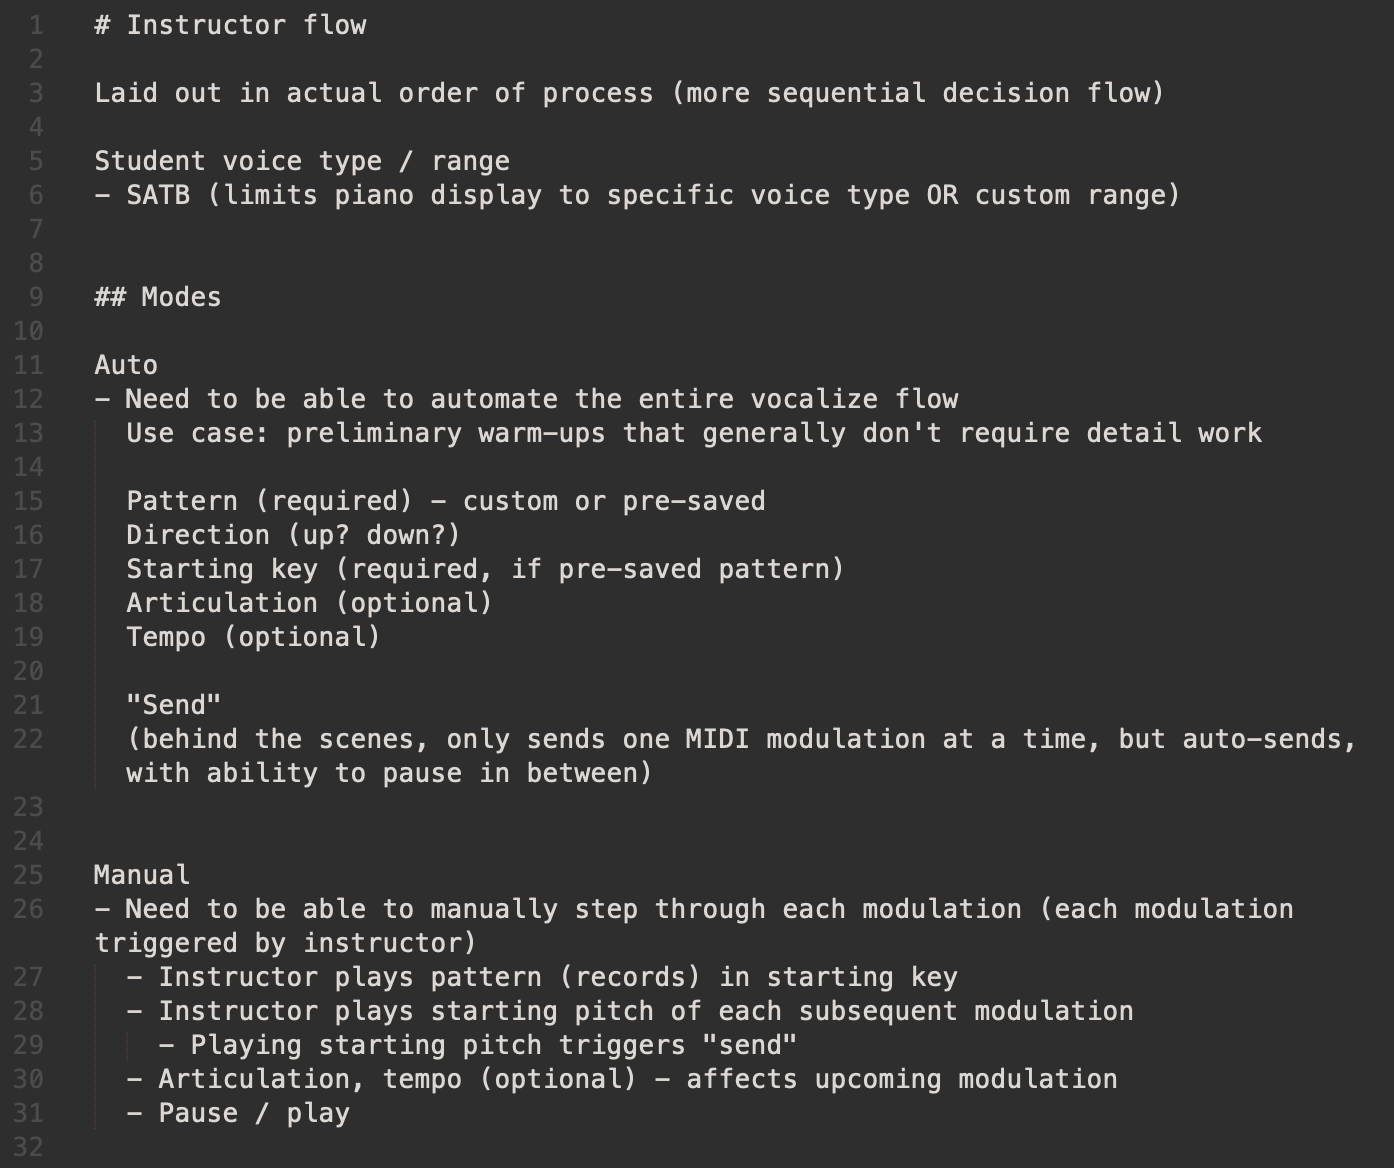The width and height of the screenshot is (1394, 1168).
Task: Click 'Student voice type / range' line
Action: tap(302, 161)
